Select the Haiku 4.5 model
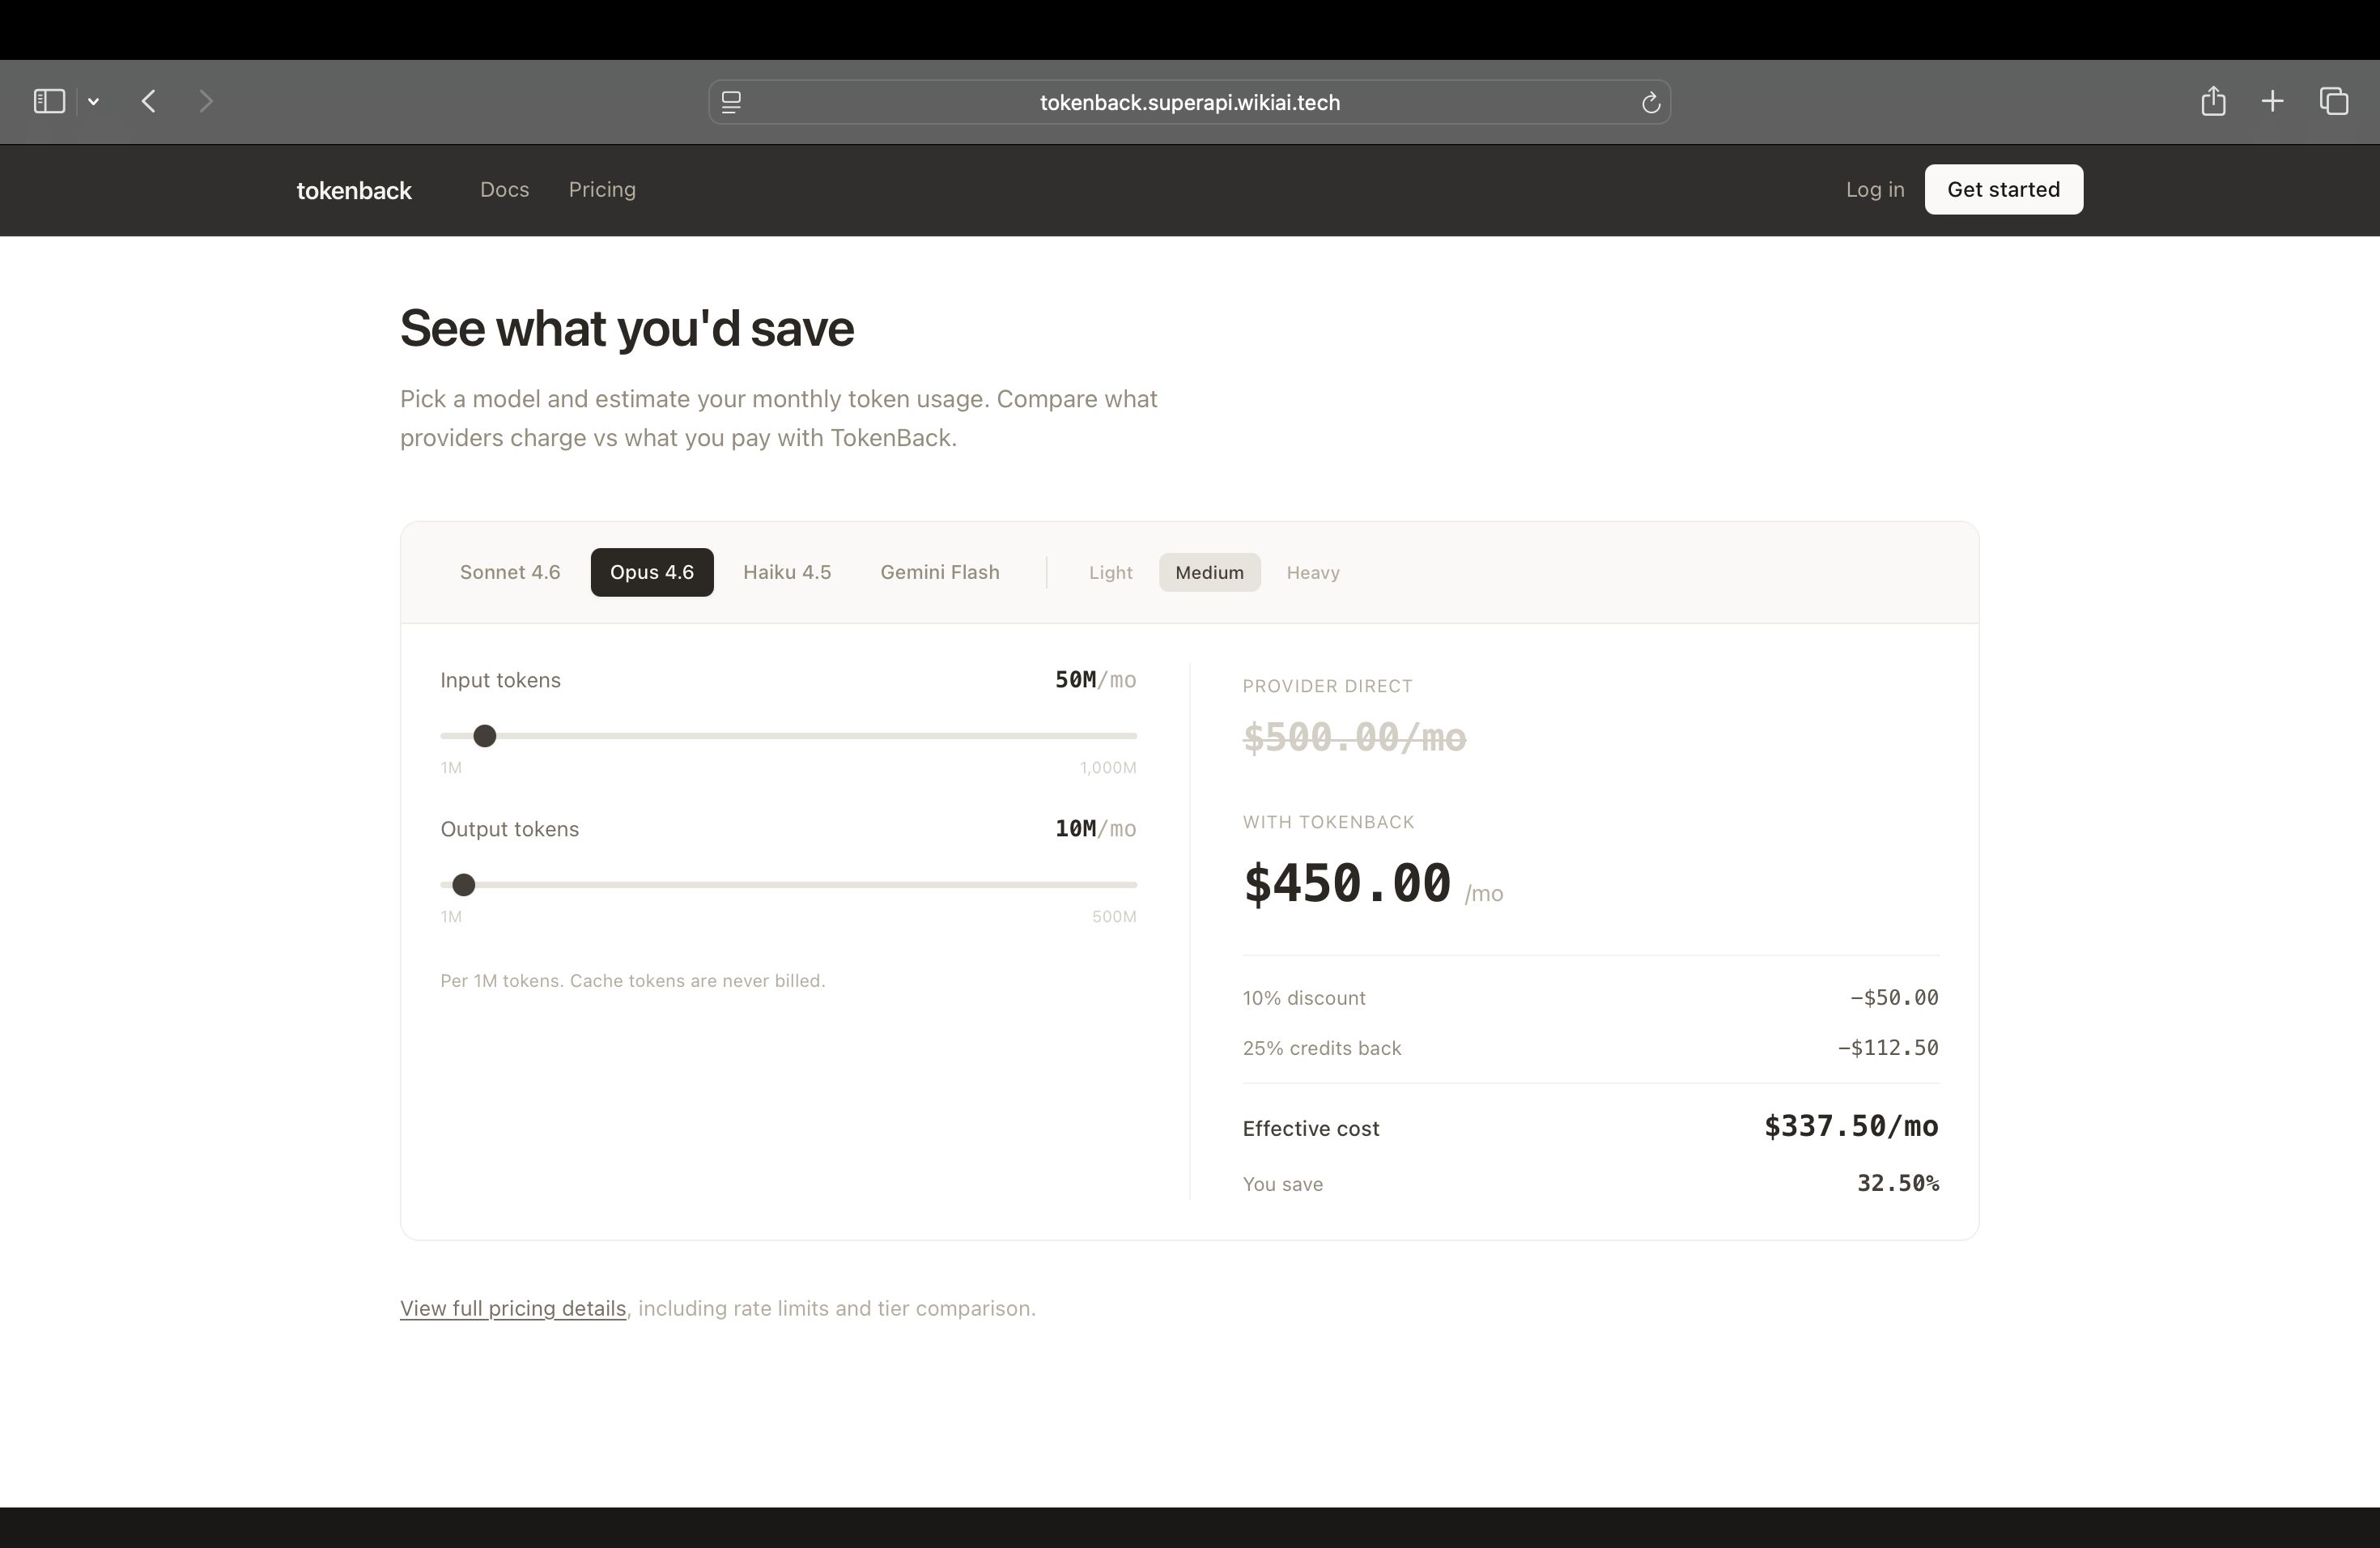This screenshot has width=2380, height=1548. 787,572
